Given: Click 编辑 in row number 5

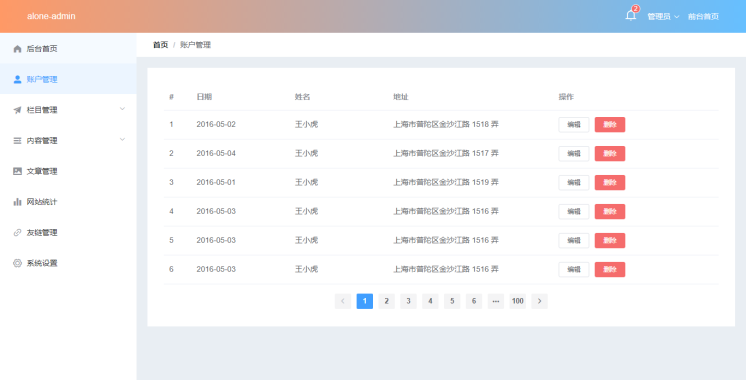Looking at the screenshot, I should click(x=574, y=241).
